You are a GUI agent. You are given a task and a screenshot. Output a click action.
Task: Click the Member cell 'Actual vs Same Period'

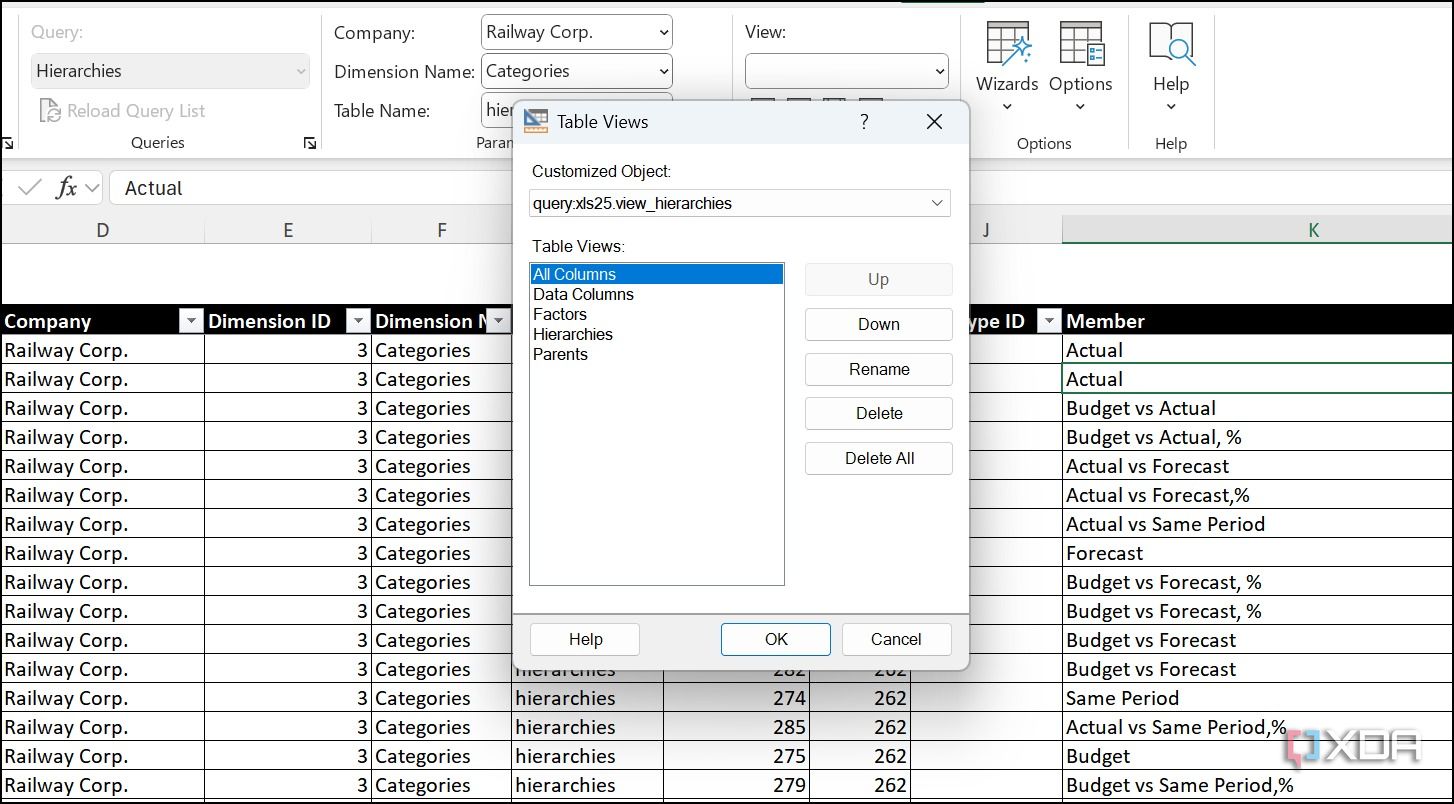click(x=1257, y=524)
